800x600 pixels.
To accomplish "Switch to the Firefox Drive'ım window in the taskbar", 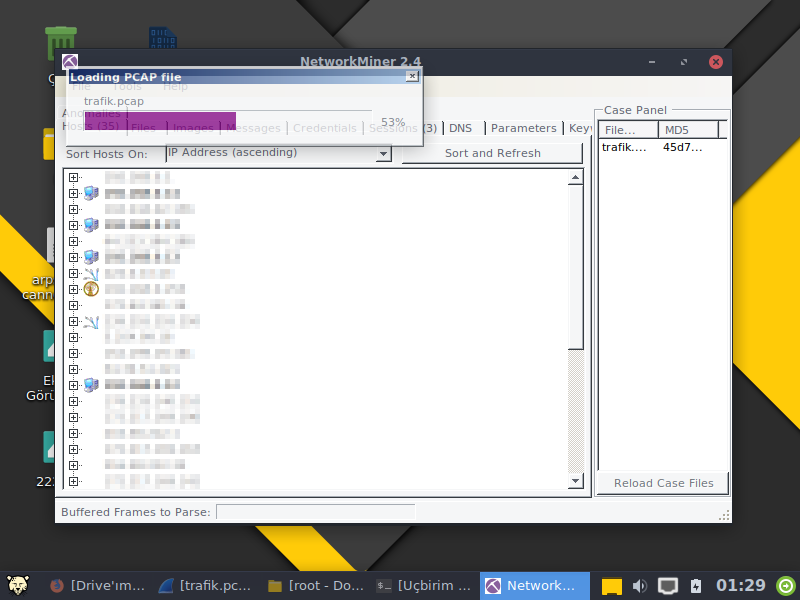I will pos(99,586).
